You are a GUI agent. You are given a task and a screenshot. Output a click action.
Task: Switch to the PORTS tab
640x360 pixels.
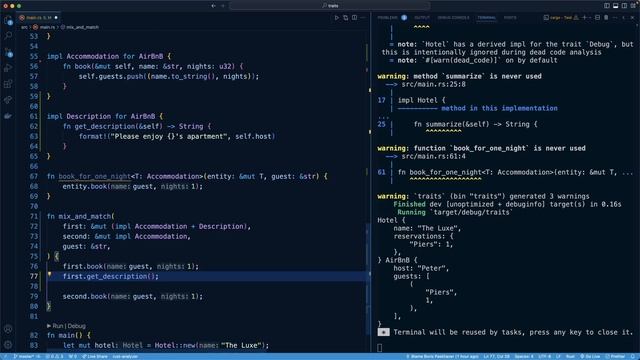pos(510,18)
